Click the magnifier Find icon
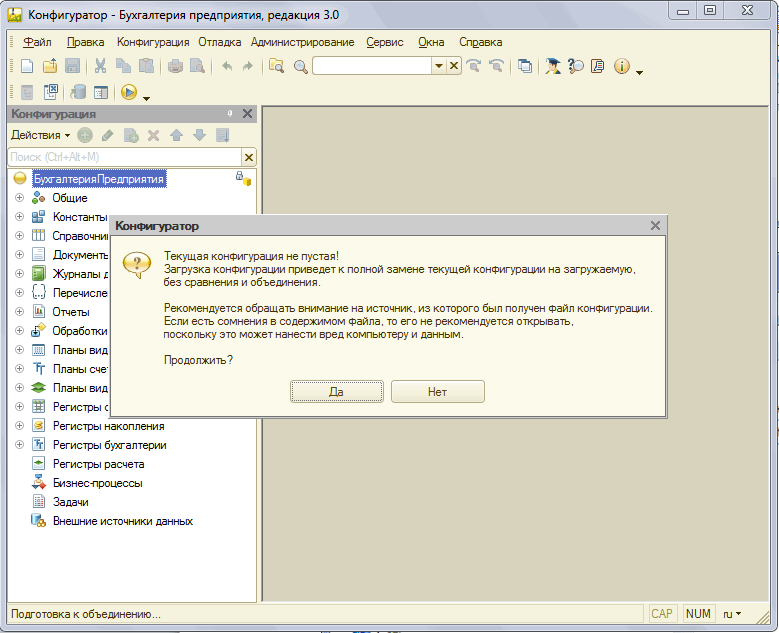The height and width of the screenshot is (633, 779). coord(301,66)
